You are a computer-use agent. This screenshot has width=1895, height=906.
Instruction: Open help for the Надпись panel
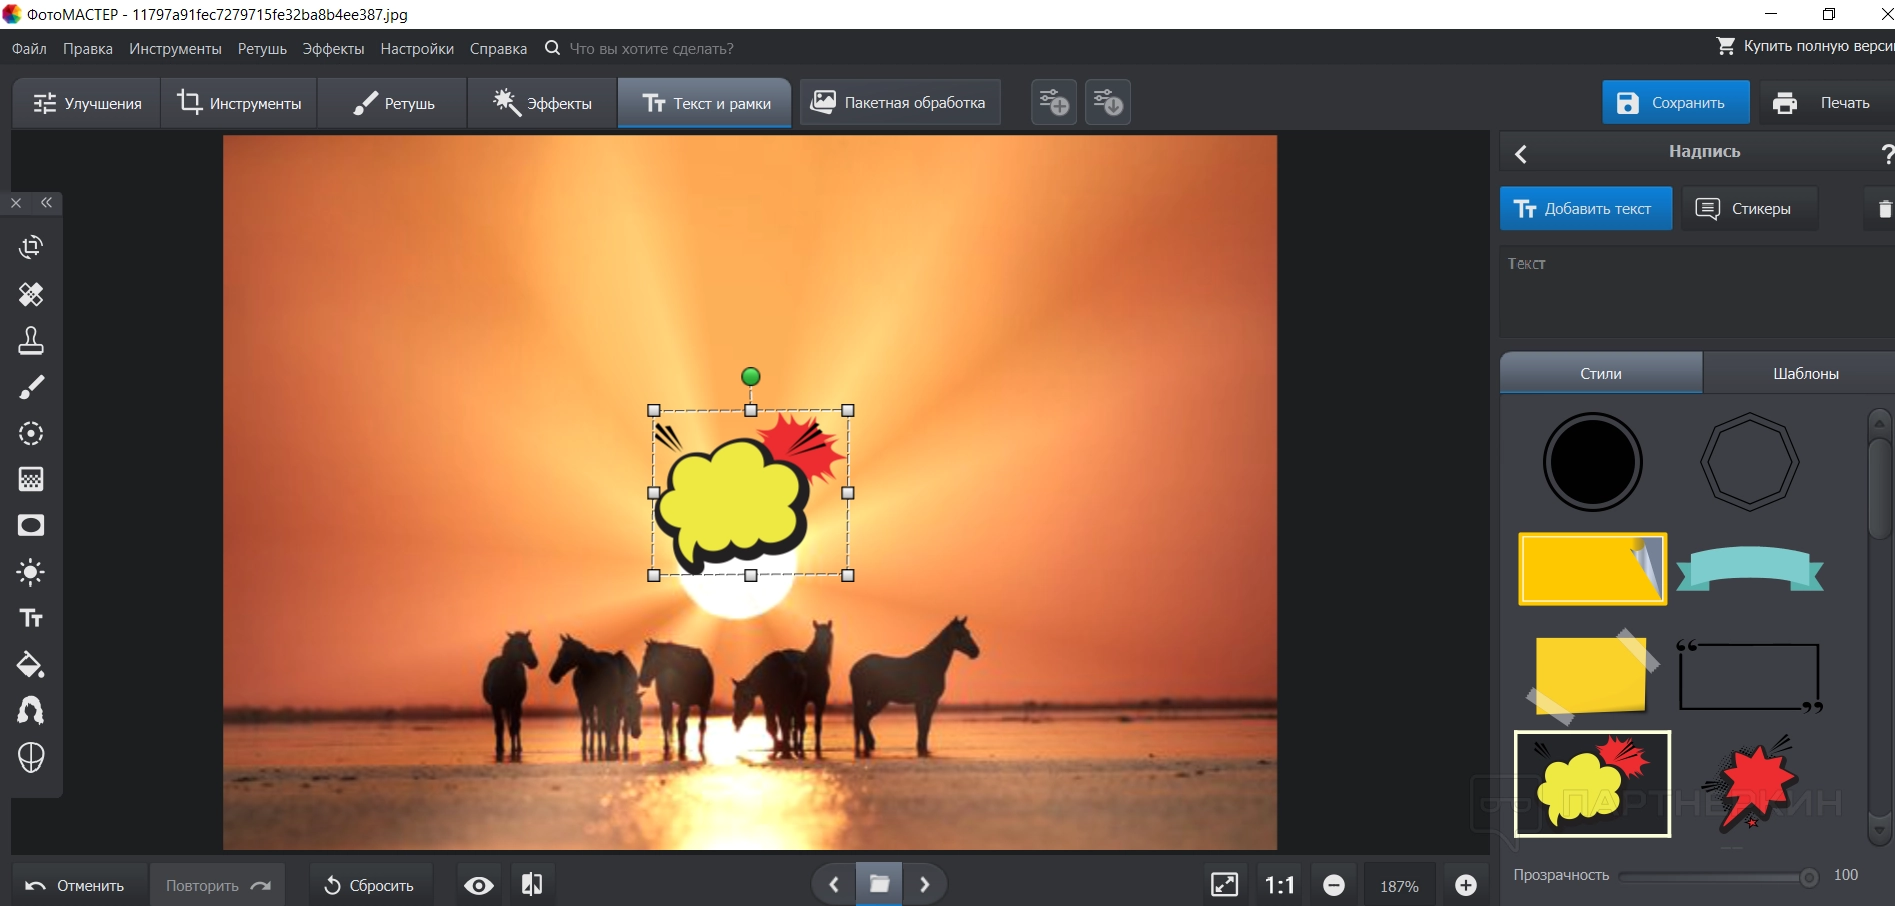click(x=1888, y=154)
